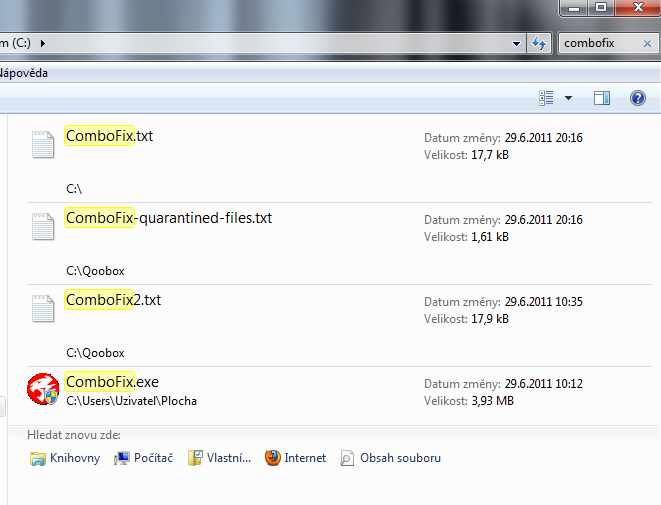Open the ComboFix.txt file icon
Image resolution: width=661 pixels, height=505 pixels.
coord(43,144)
